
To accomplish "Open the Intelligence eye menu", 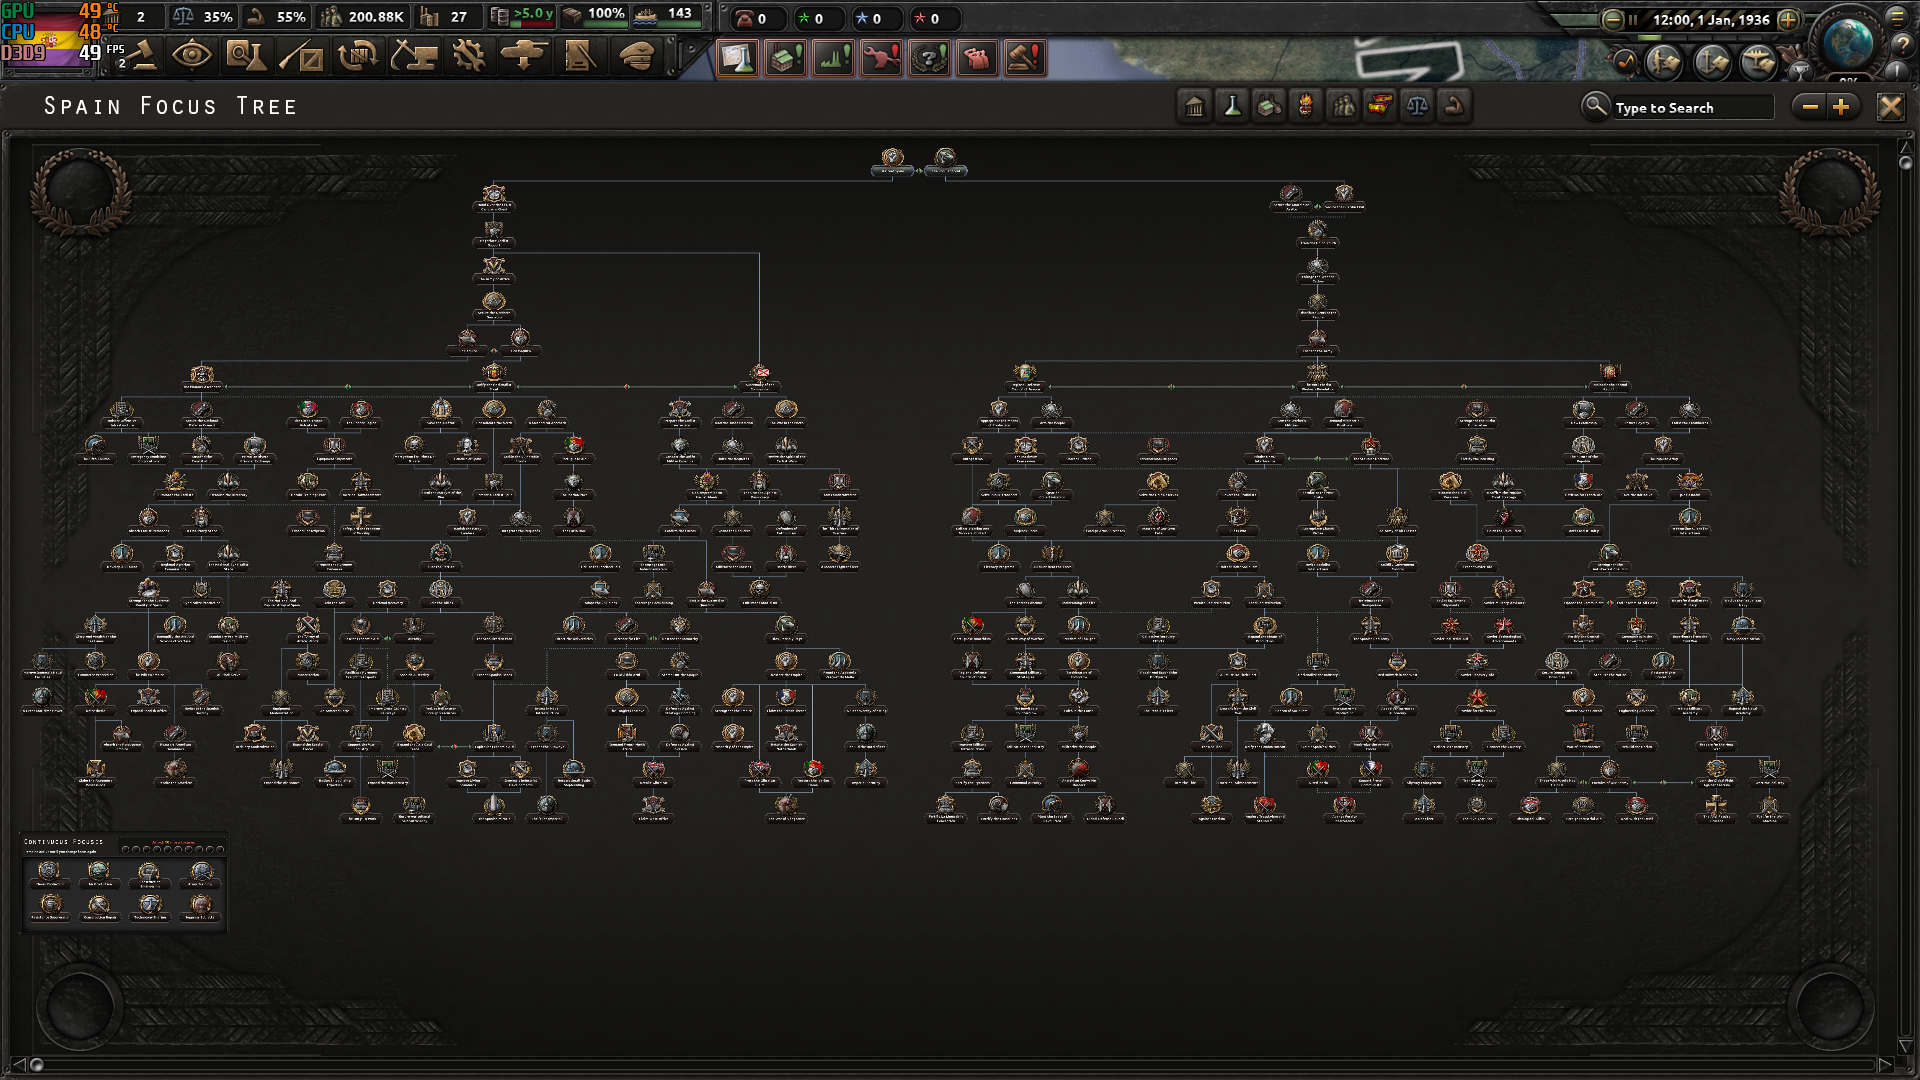I will coord(191,56).
